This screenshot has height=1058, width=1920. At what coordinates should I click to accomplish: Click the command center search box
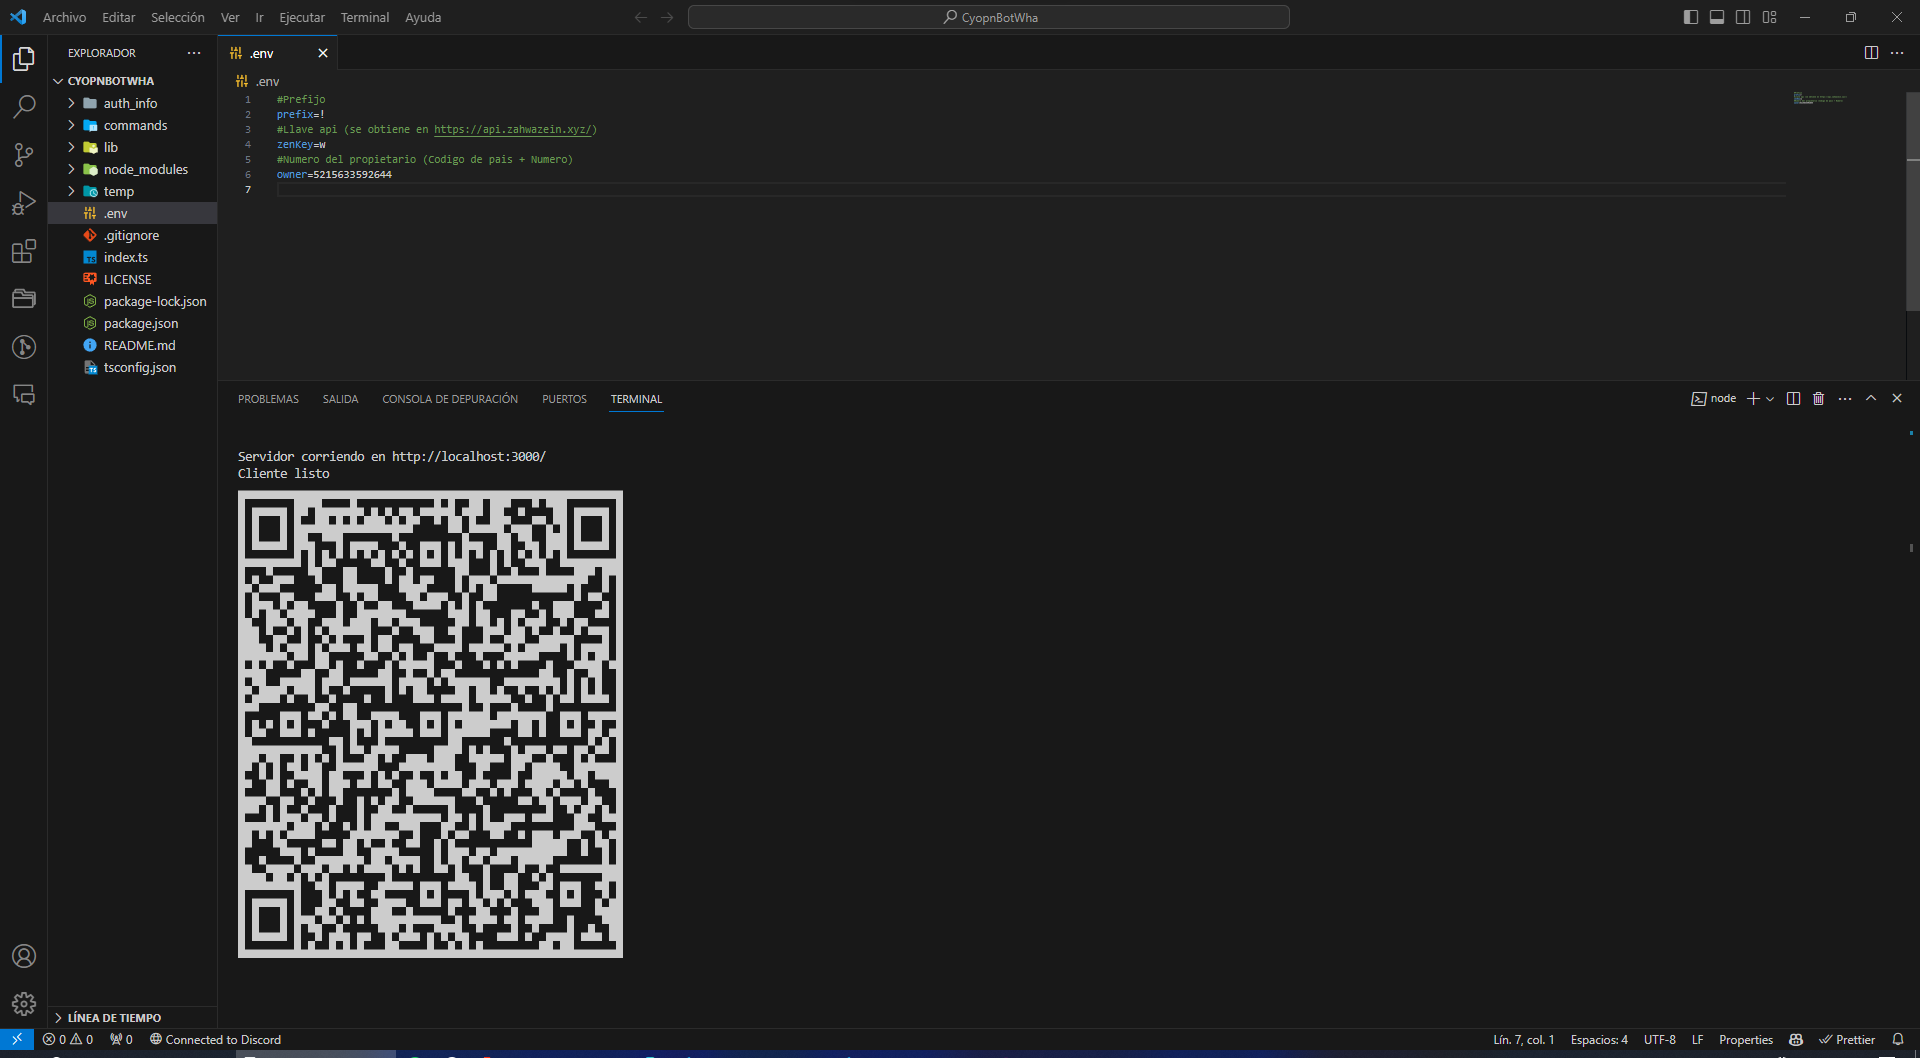[x=988, y=17]
